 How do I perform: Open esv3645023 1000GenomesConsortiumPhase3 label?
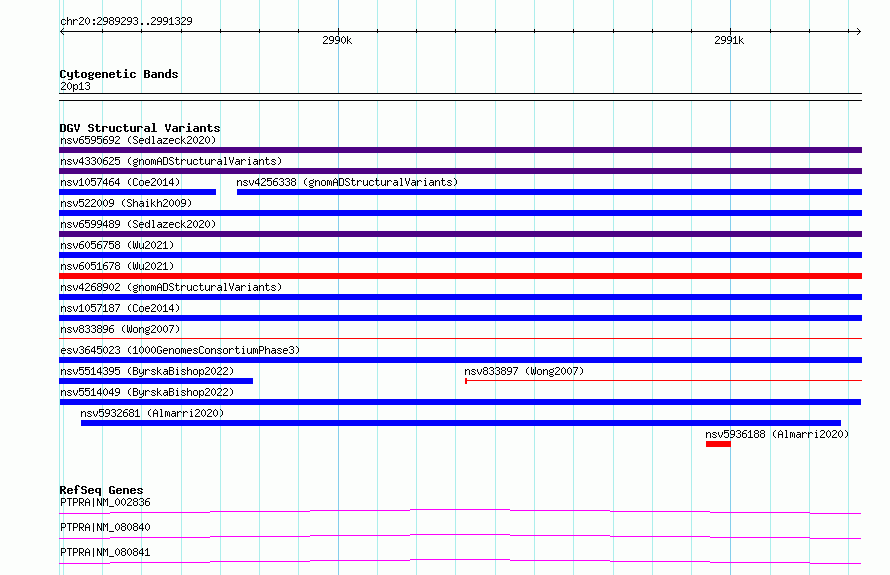coord(180,350)
